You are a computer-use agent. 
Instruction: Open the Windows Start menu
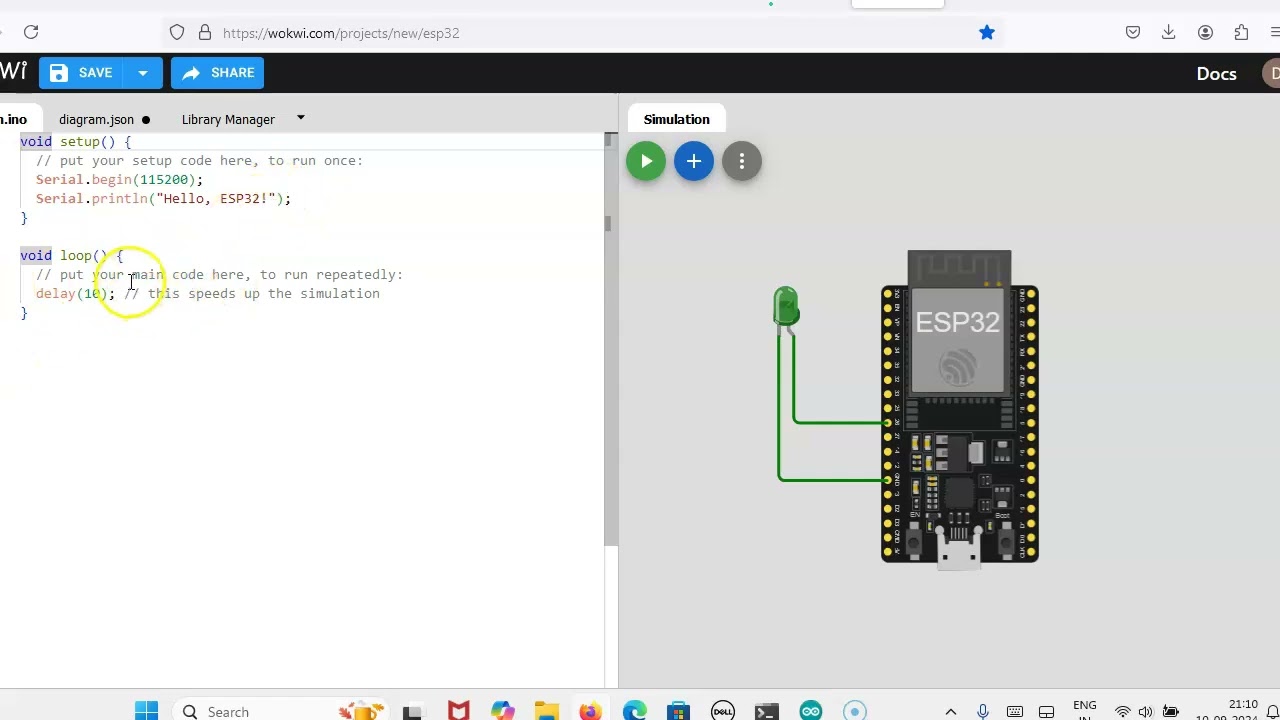click(x=146, y=711)
